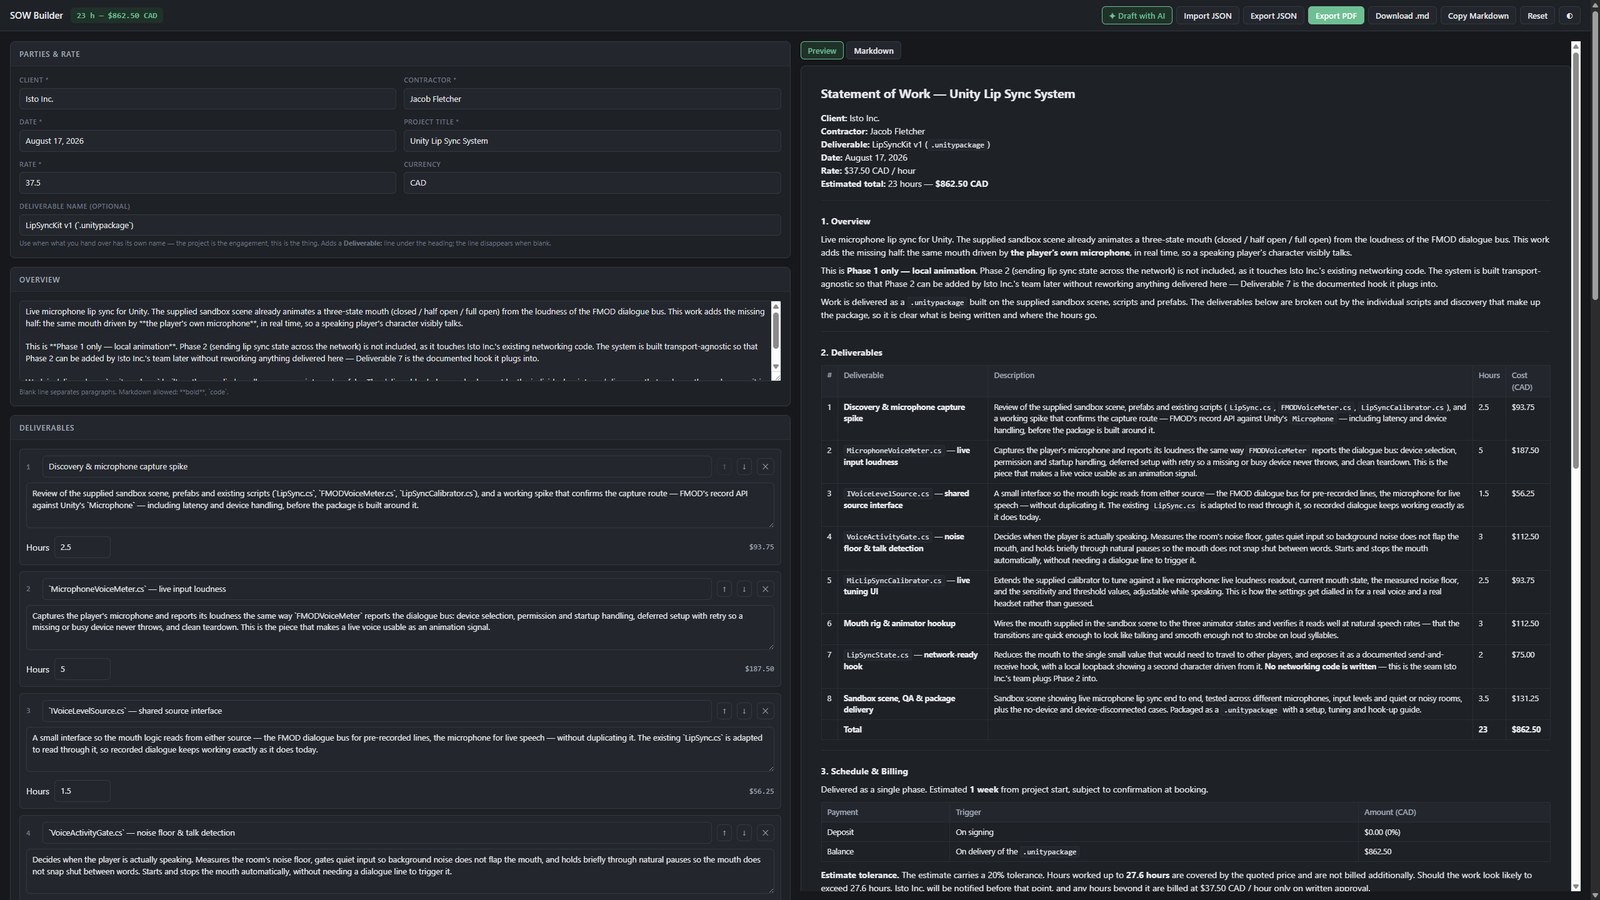Click Draft with AI button
This screenshot has width=1600, height=900.
pos(1137,16)
